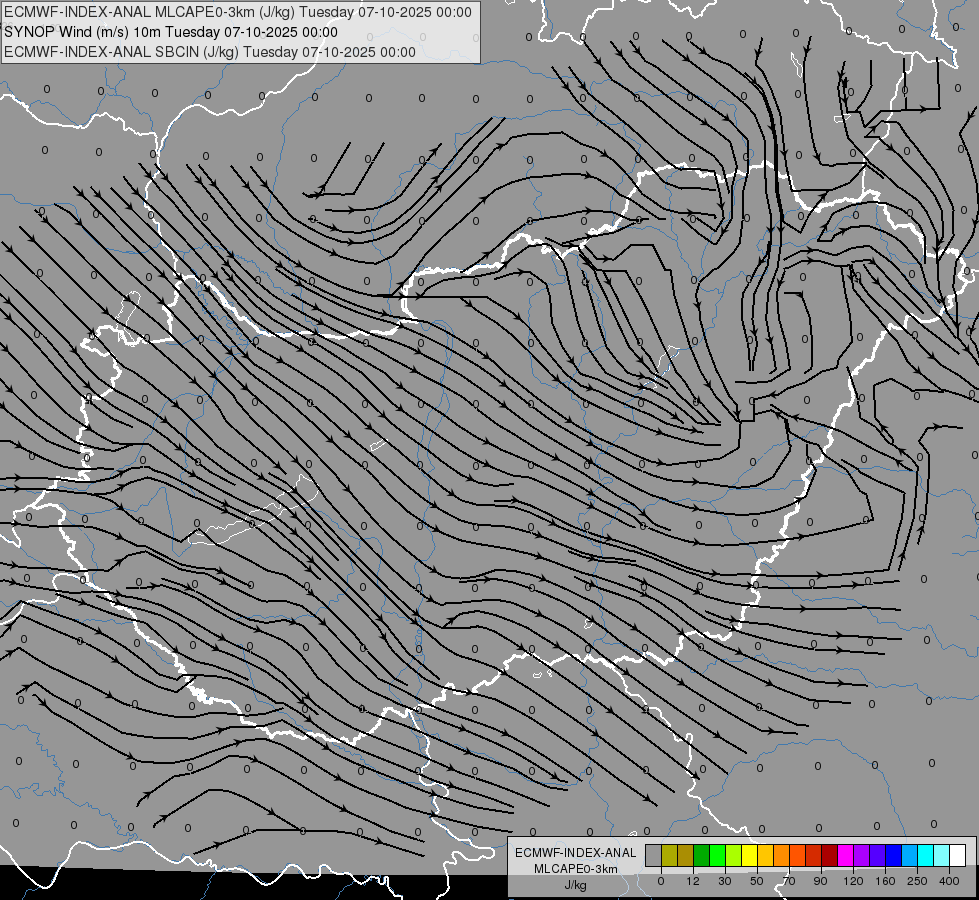Screen dimensions: 979x900
Task: Click the 250 tick label on the legend
Action: (x=917, y=880)
